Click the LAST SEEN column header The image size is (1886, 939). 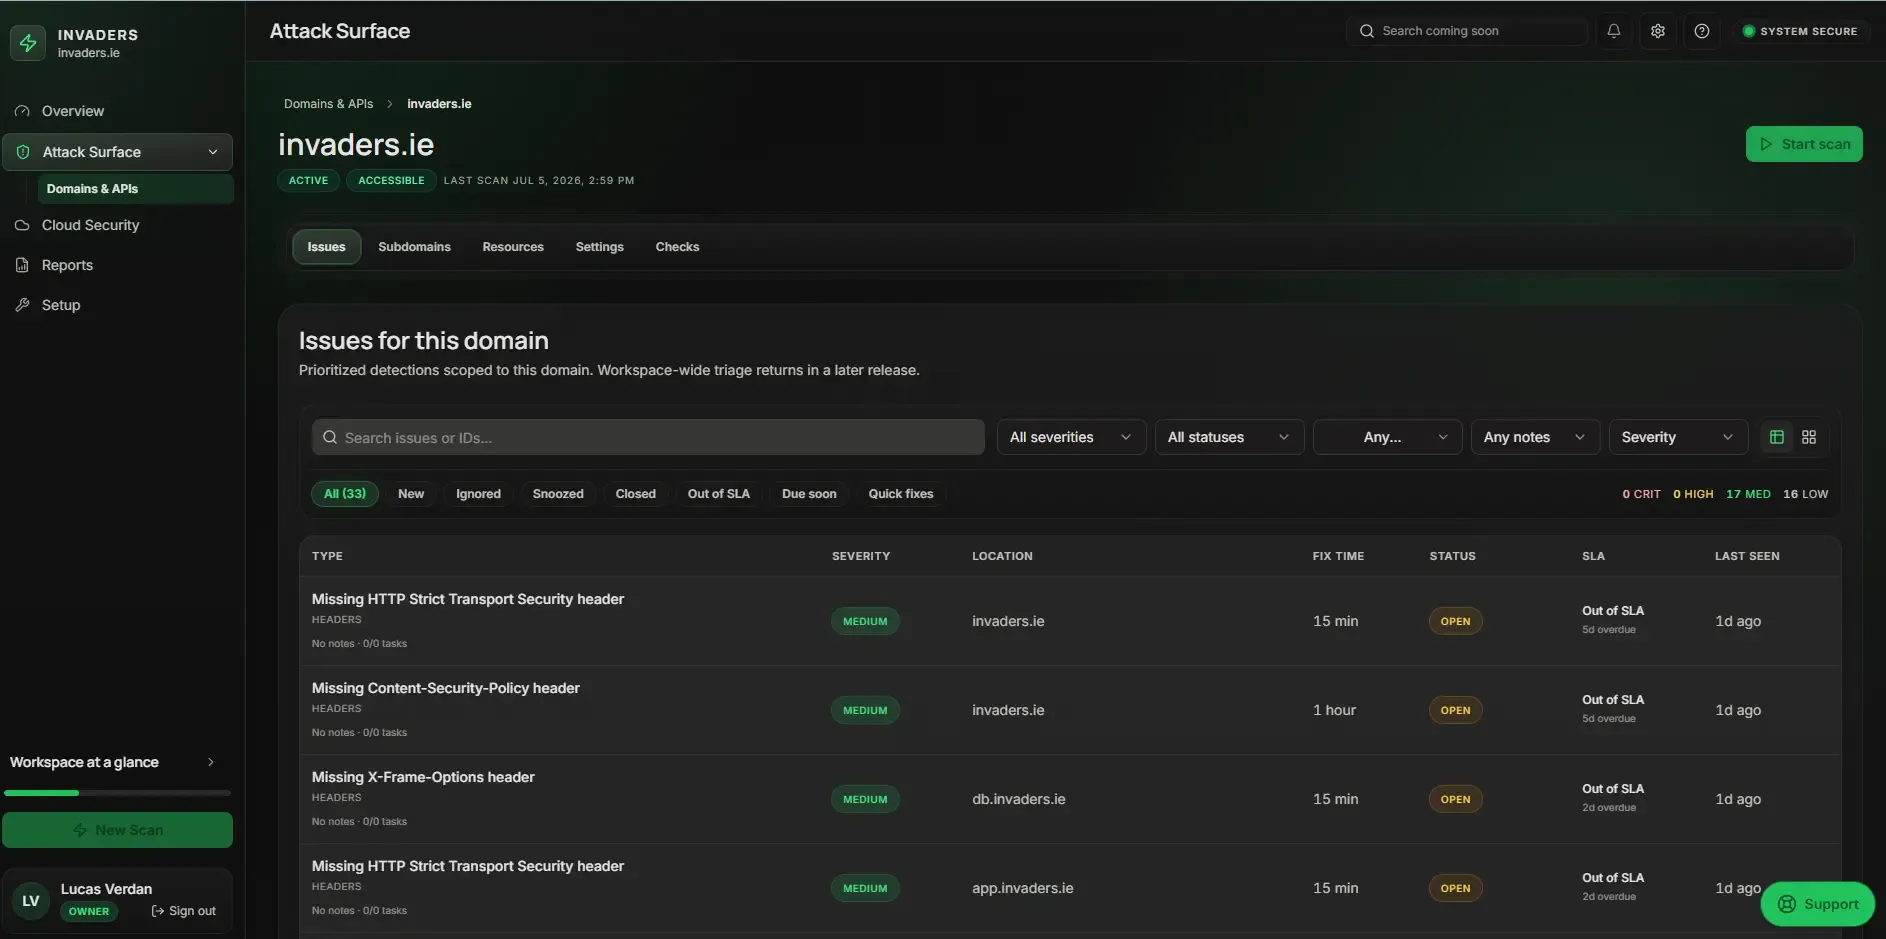[x=1747, y=556]
